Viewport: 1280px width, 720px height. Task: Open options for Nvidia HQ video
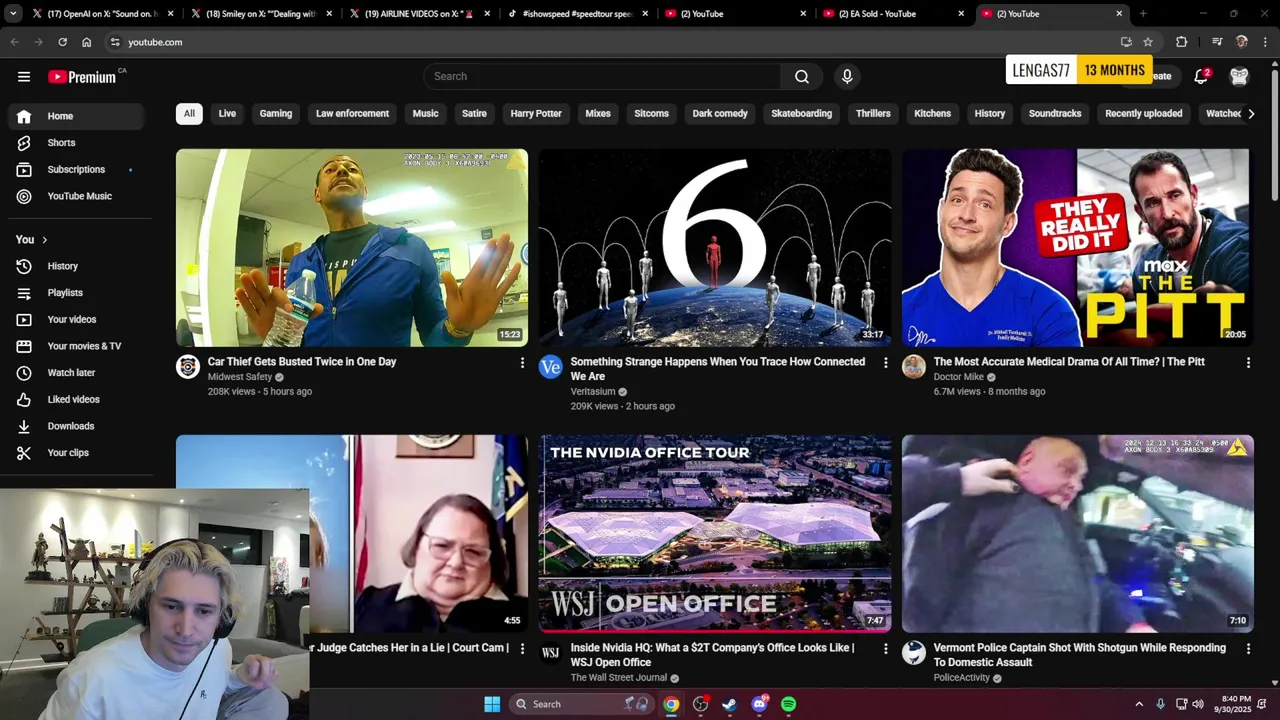885,649
